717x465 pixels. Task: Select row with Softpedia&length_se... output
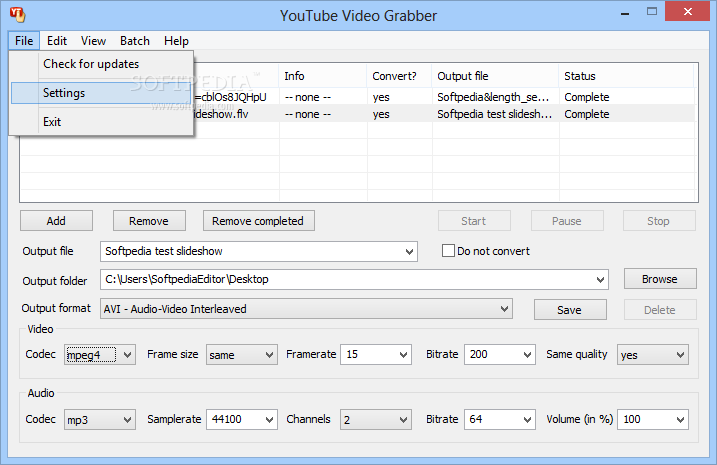click(444, 97)
